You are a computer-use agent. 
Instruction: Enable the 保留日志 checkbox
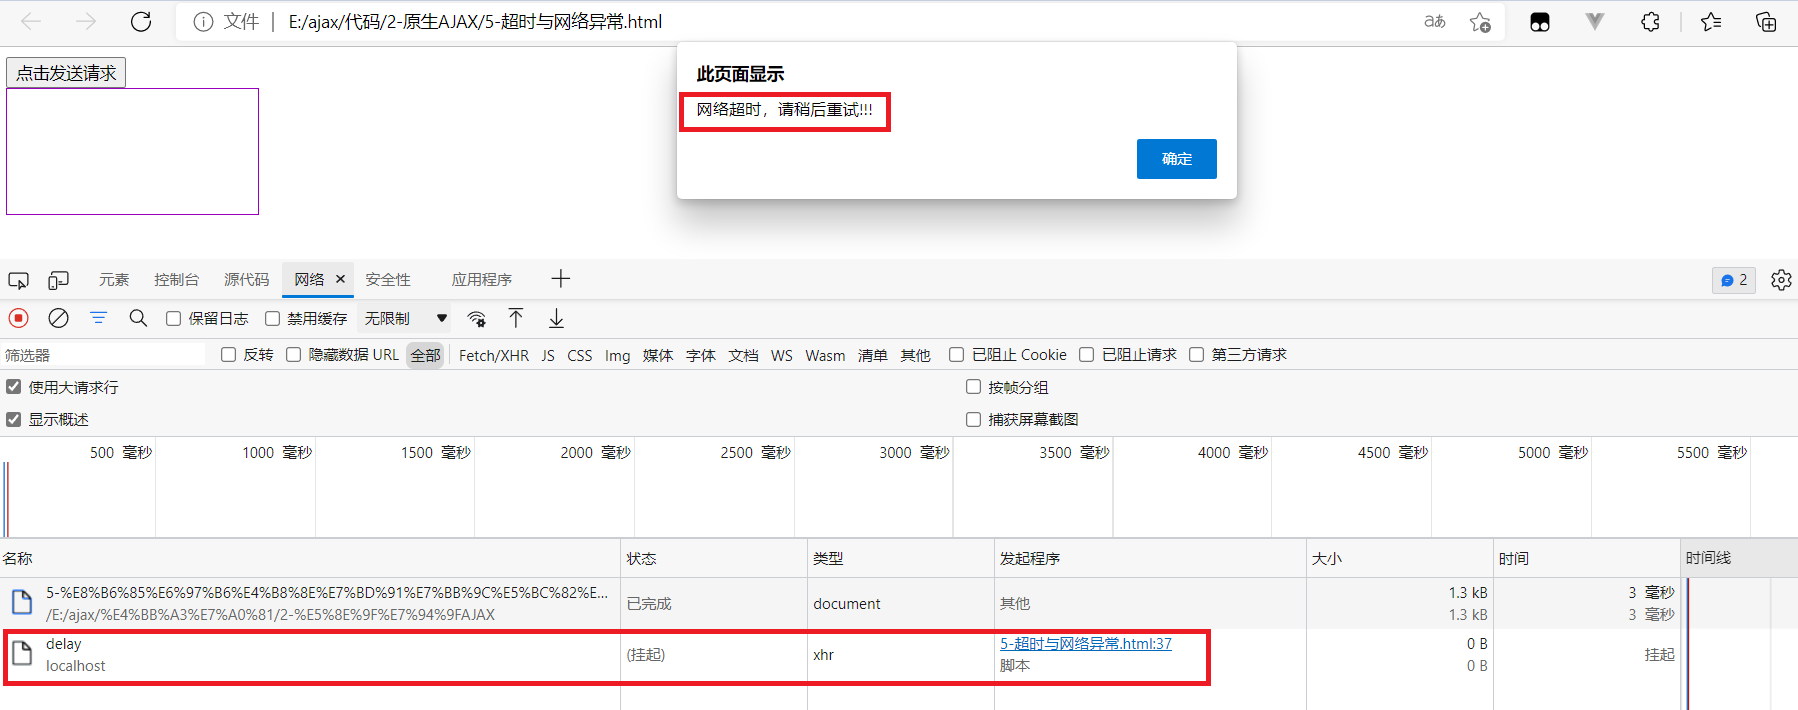point(173,318)
